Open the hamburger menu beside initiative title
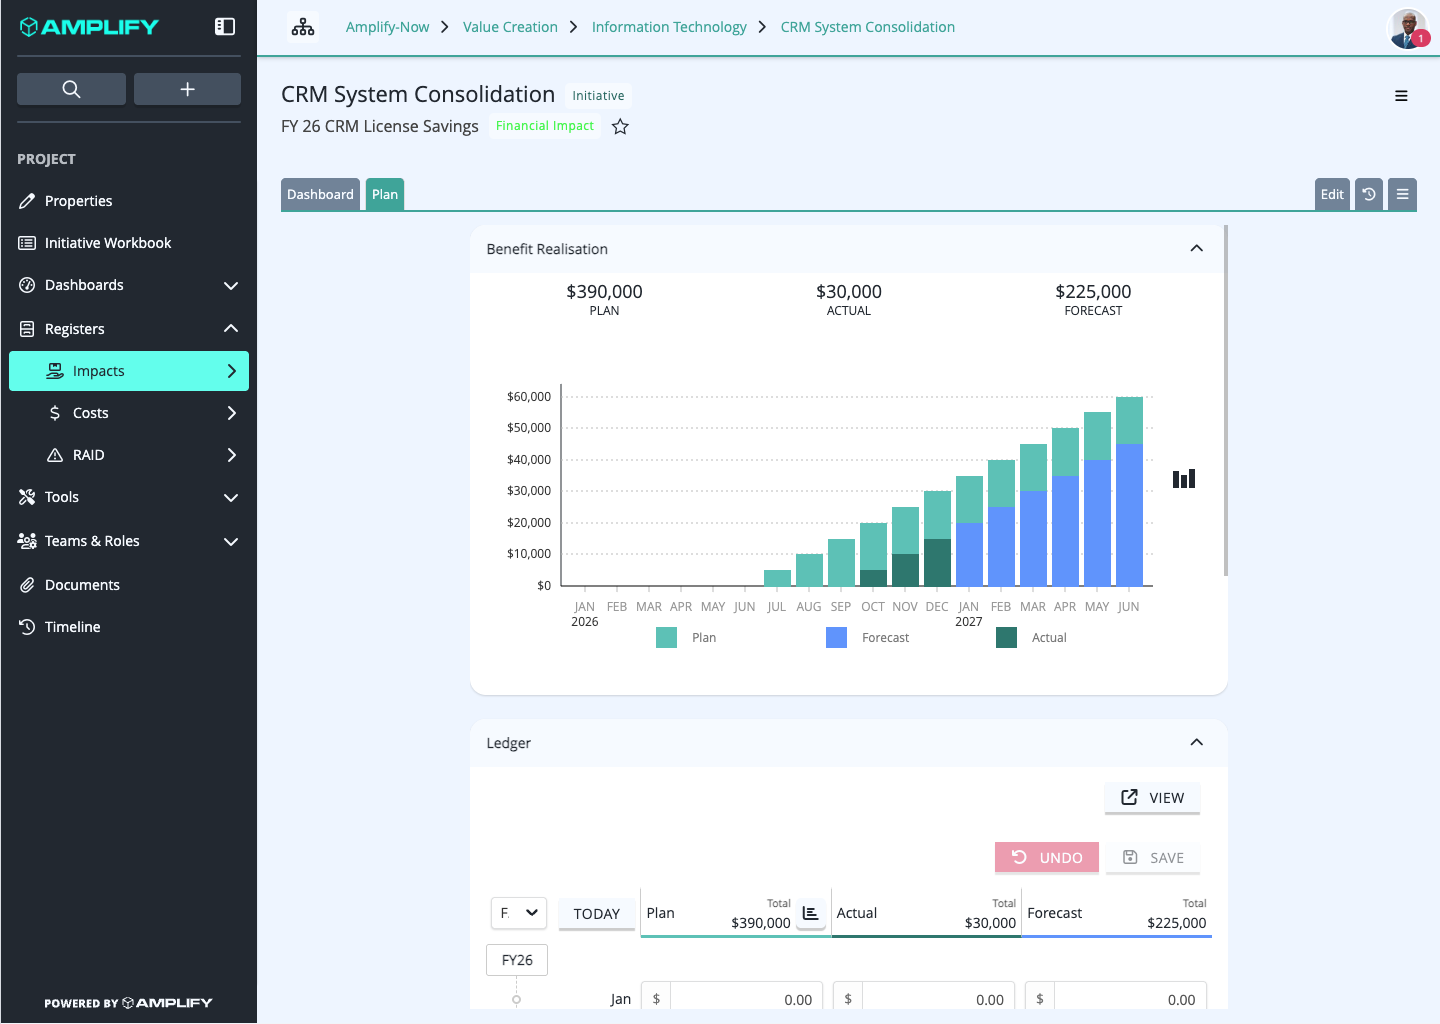The width and height of the screenshot is (1440, 1024). pyautogui.click(x=1401, y=96)
